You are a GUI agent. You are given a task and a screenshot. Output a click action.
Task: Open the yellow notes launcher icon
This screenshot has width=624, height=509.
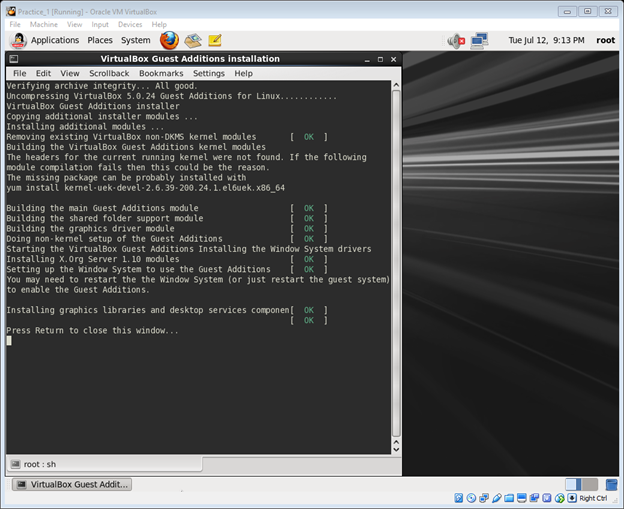coord(215,40)
